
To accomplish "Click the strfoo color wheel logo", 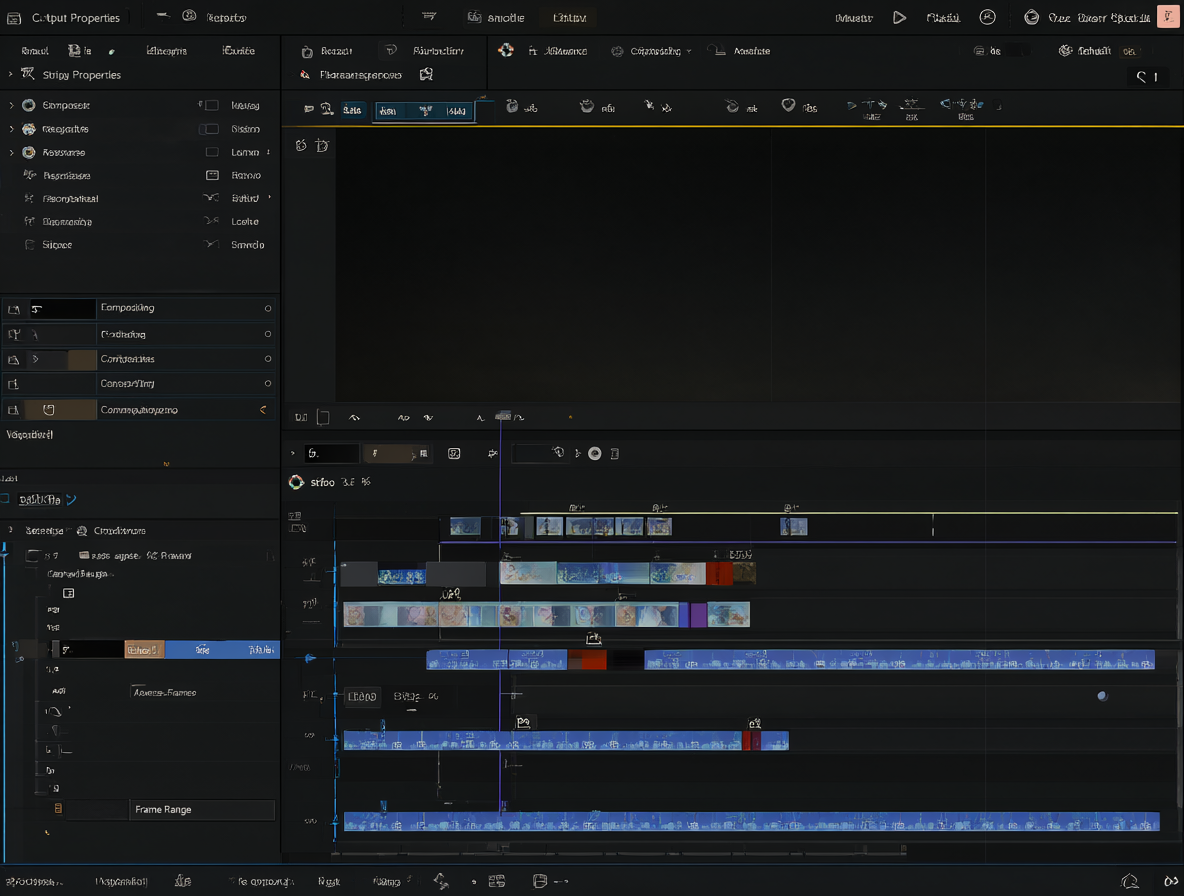I will click(x=296, y=482).
